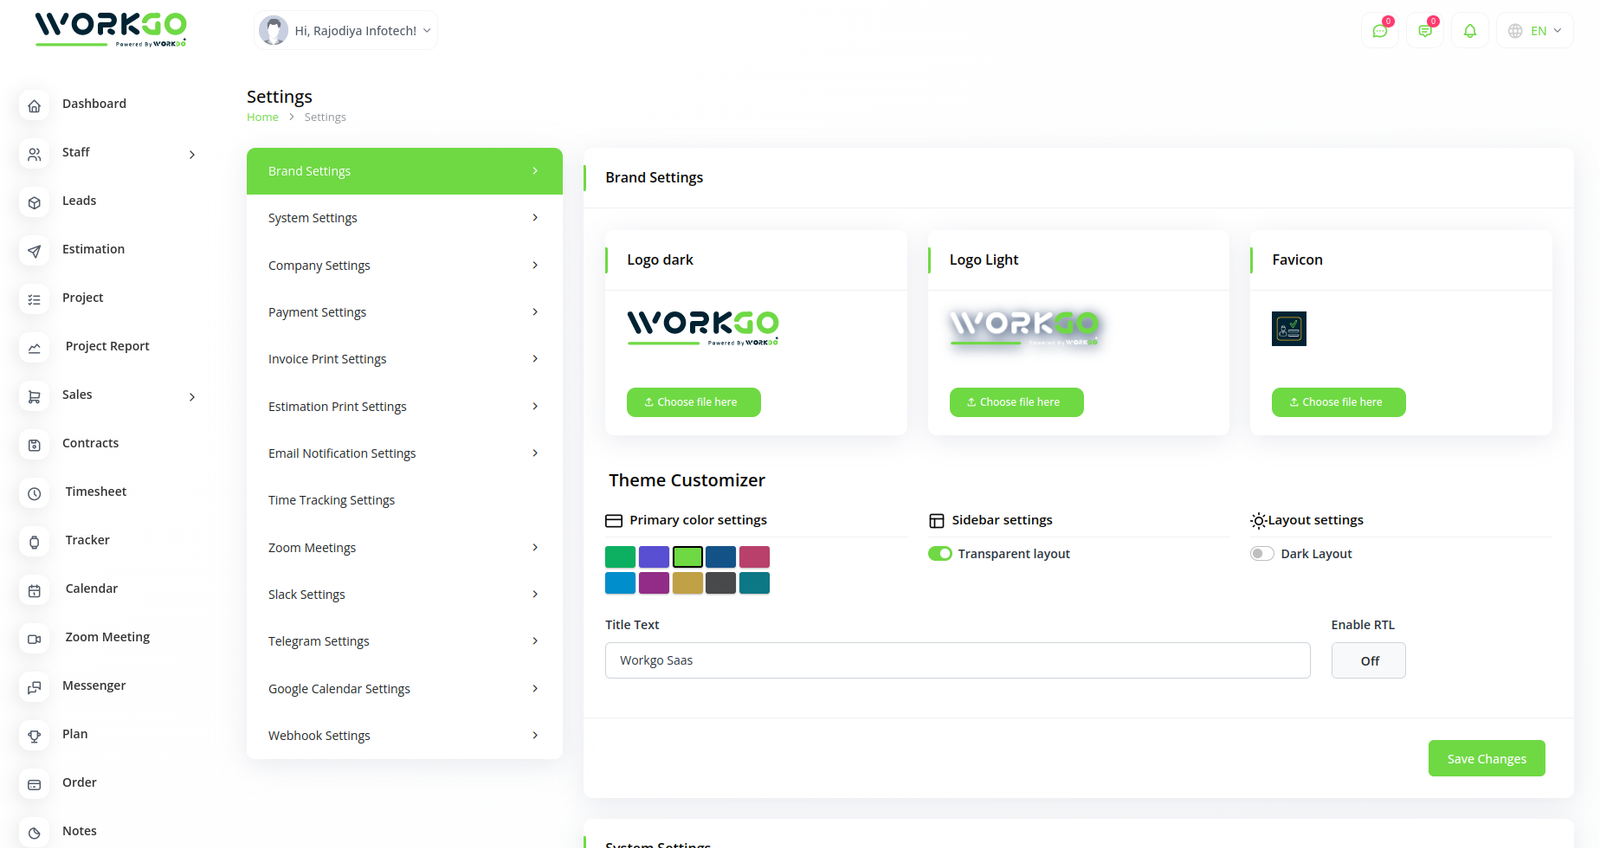The width and height of the screenshot is (1600, 848).
Task: Open the chat bubble icon in header
Action: click(1380, 31)
